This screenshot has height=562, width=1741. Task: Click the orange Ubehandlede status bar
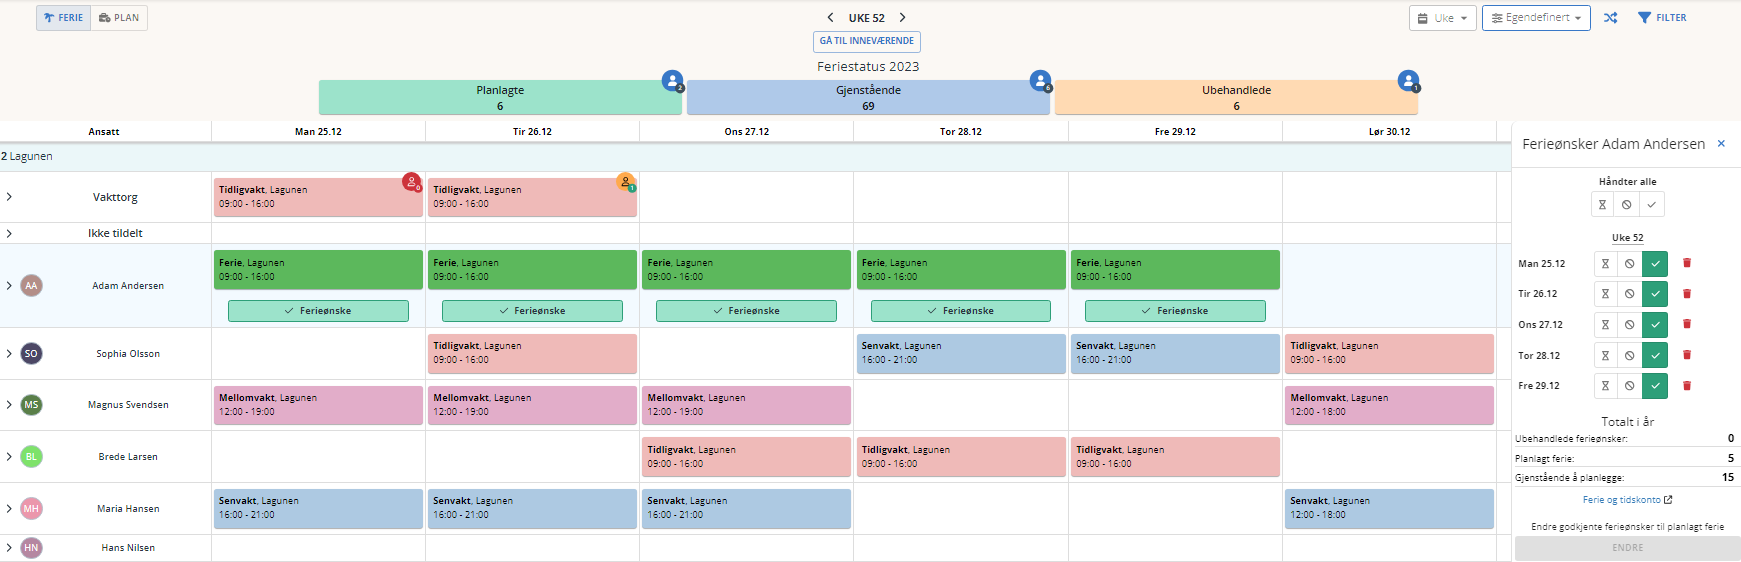pyautogui.click(x=1236, y=97)
